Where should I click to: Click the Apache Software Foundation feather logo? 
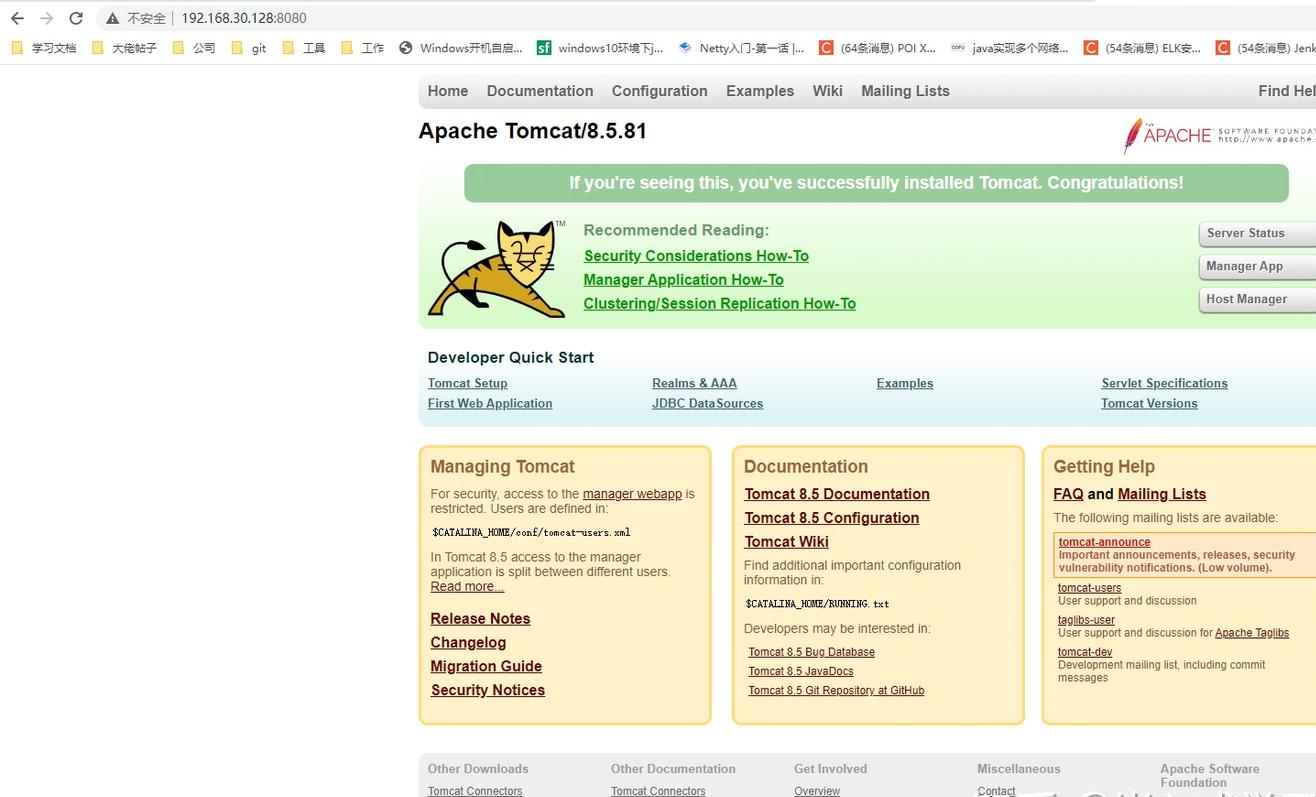point(1218,136)
